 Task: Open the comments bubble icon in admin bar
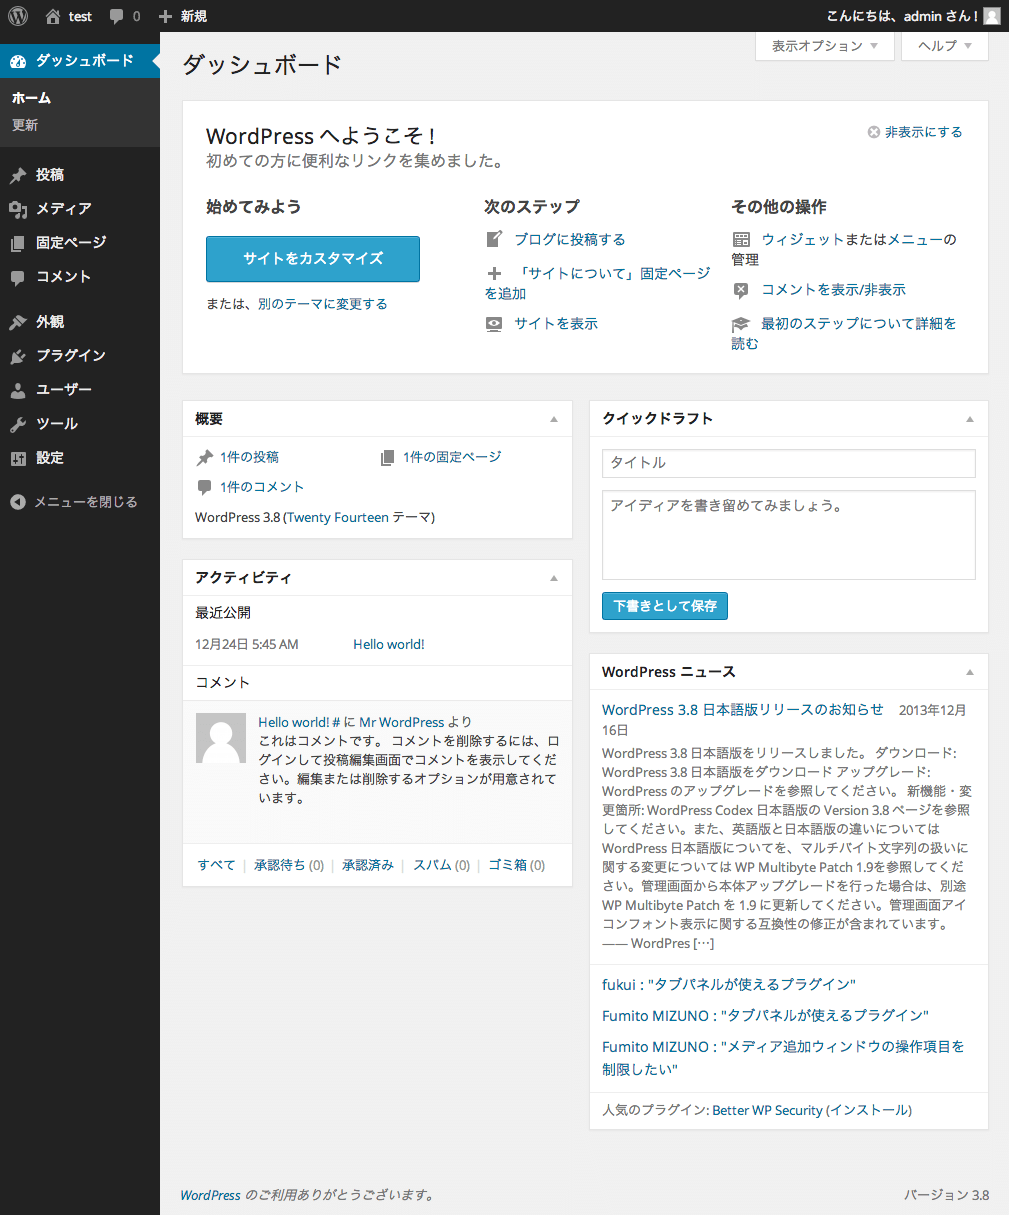click(x=118, y=16)
